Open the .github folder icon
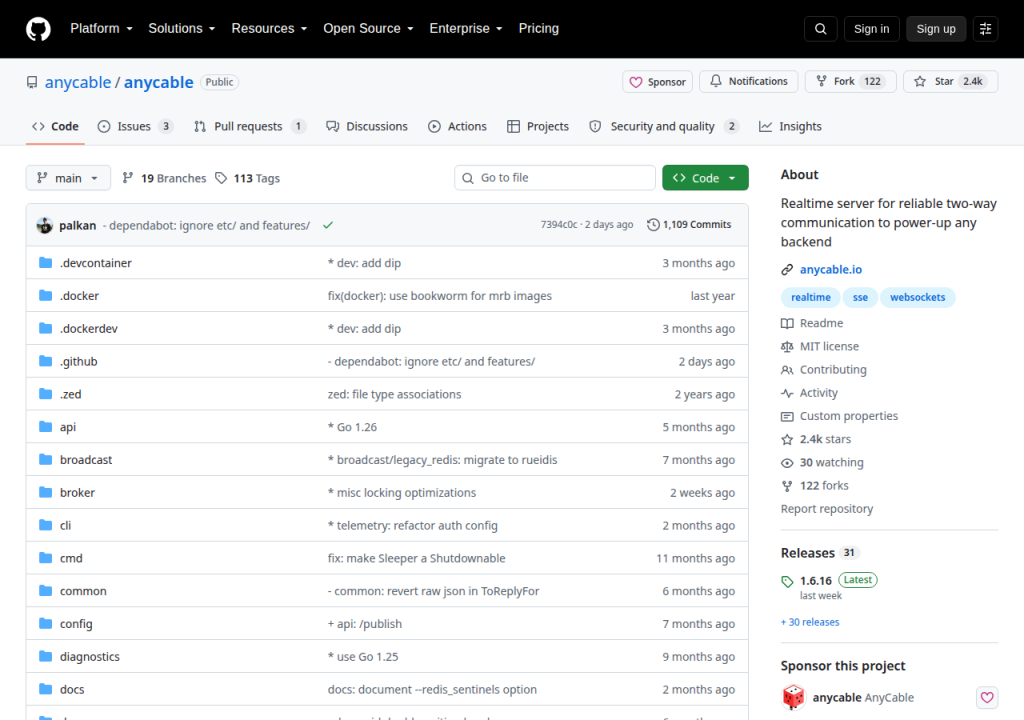The height and width of the screenshot is (720, 1024). pyautogui.click(x=45, y=361)
